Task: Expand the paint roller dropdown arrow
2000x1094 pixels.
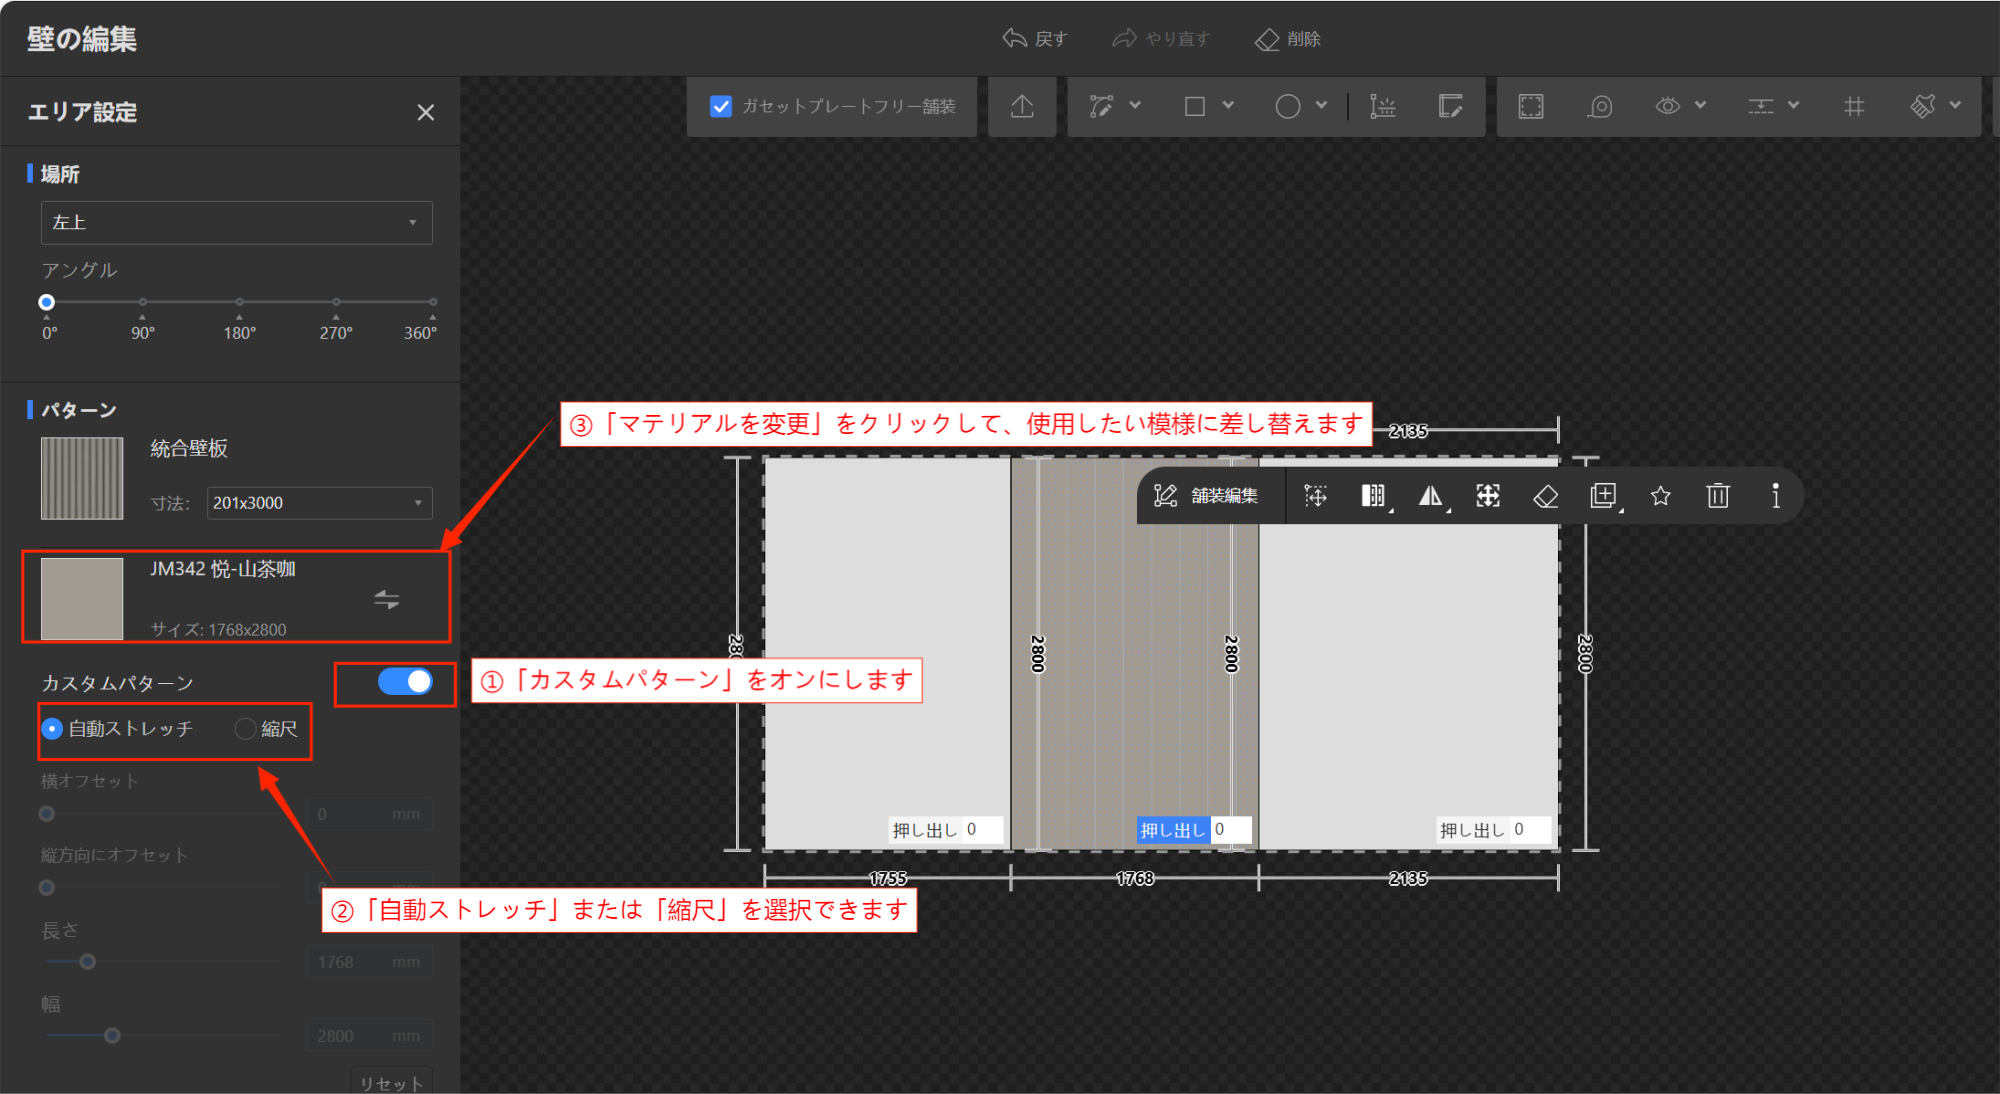Action: coord(1955,105)
